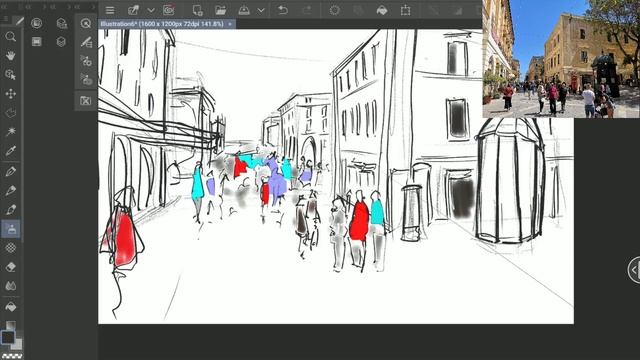Viewport: 640px width, 360px height.
Task: Click the Clip Studio launch icon
Action: [133, 10]
